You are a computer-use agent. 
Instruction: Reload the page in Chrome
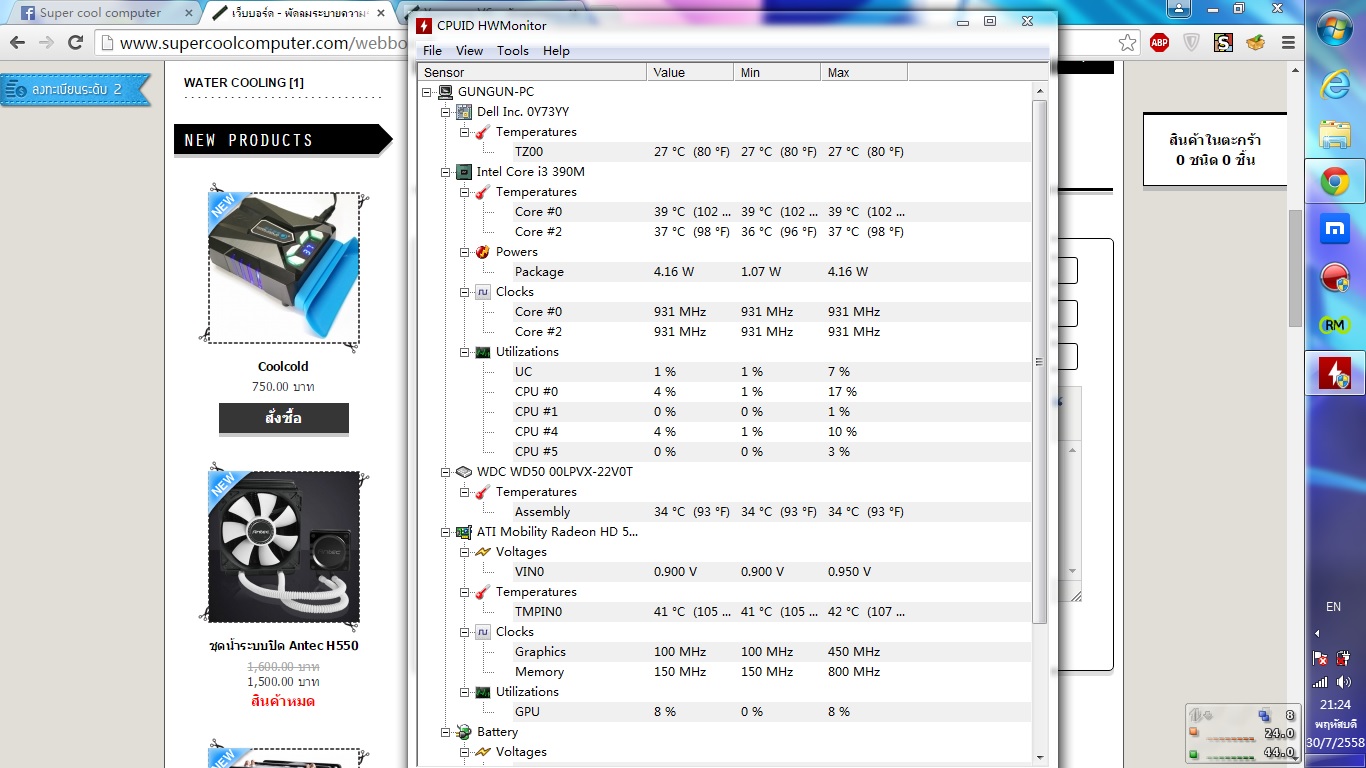(75, 42)
